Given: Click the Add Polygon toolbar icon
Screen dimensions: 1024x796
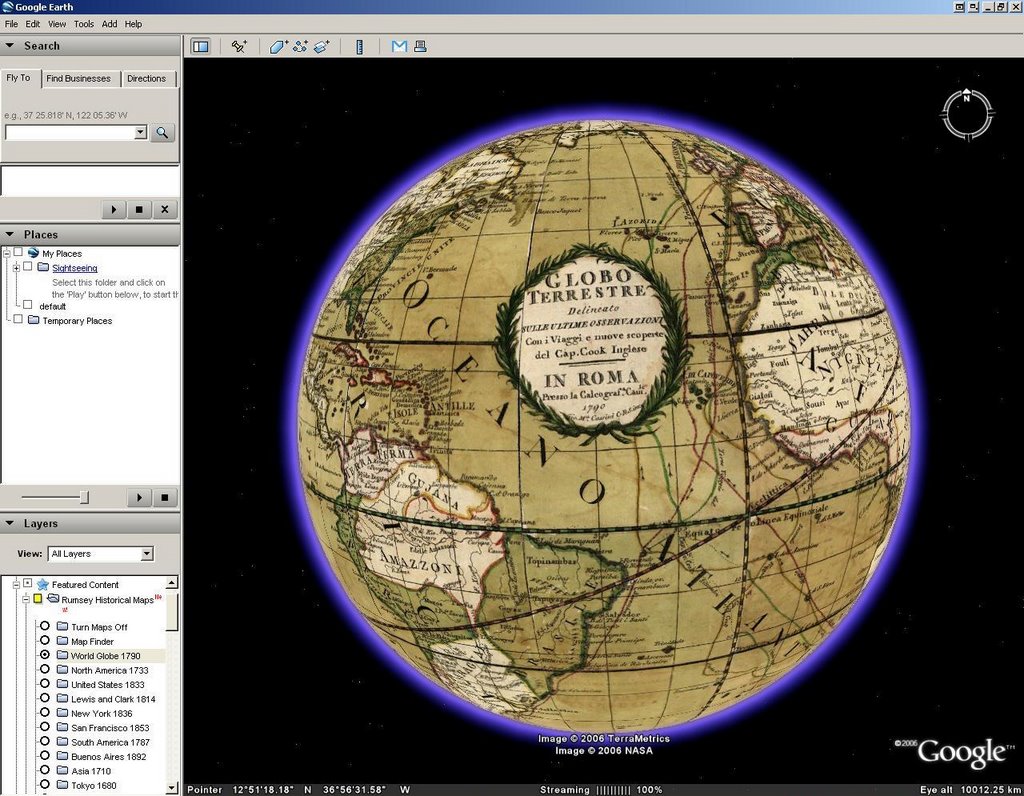Looking at the screenshot, I should coord(279,46).
